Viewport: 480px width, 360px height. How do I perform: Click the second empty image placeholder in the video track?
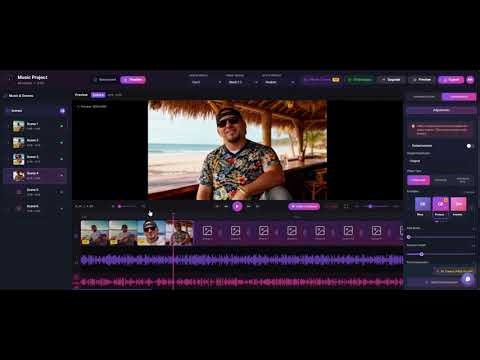pos(235,231)
